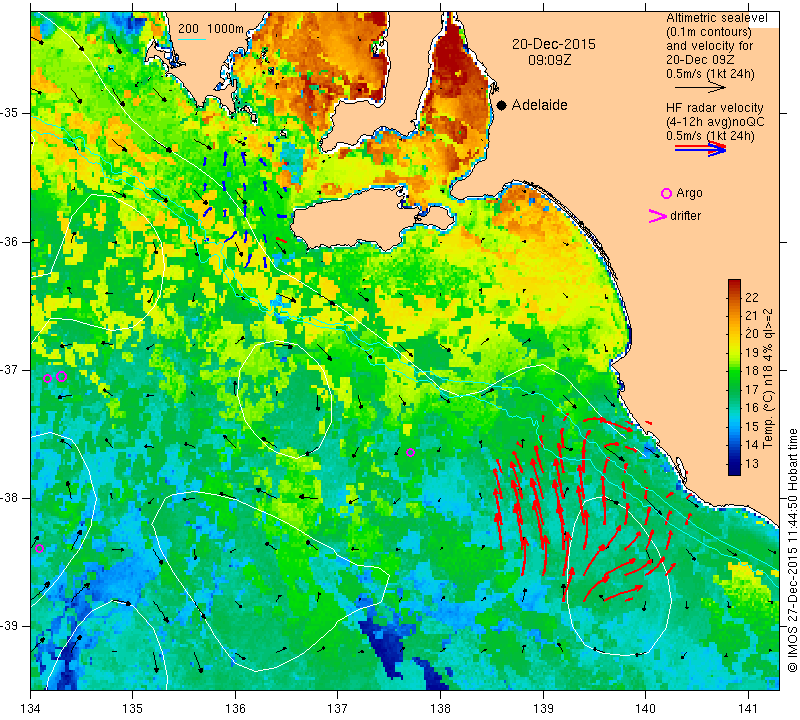Click the '200 1000m' depth contour label
Image resolution: width=800 pixels, height=720 pixels.
coord(211,29)
